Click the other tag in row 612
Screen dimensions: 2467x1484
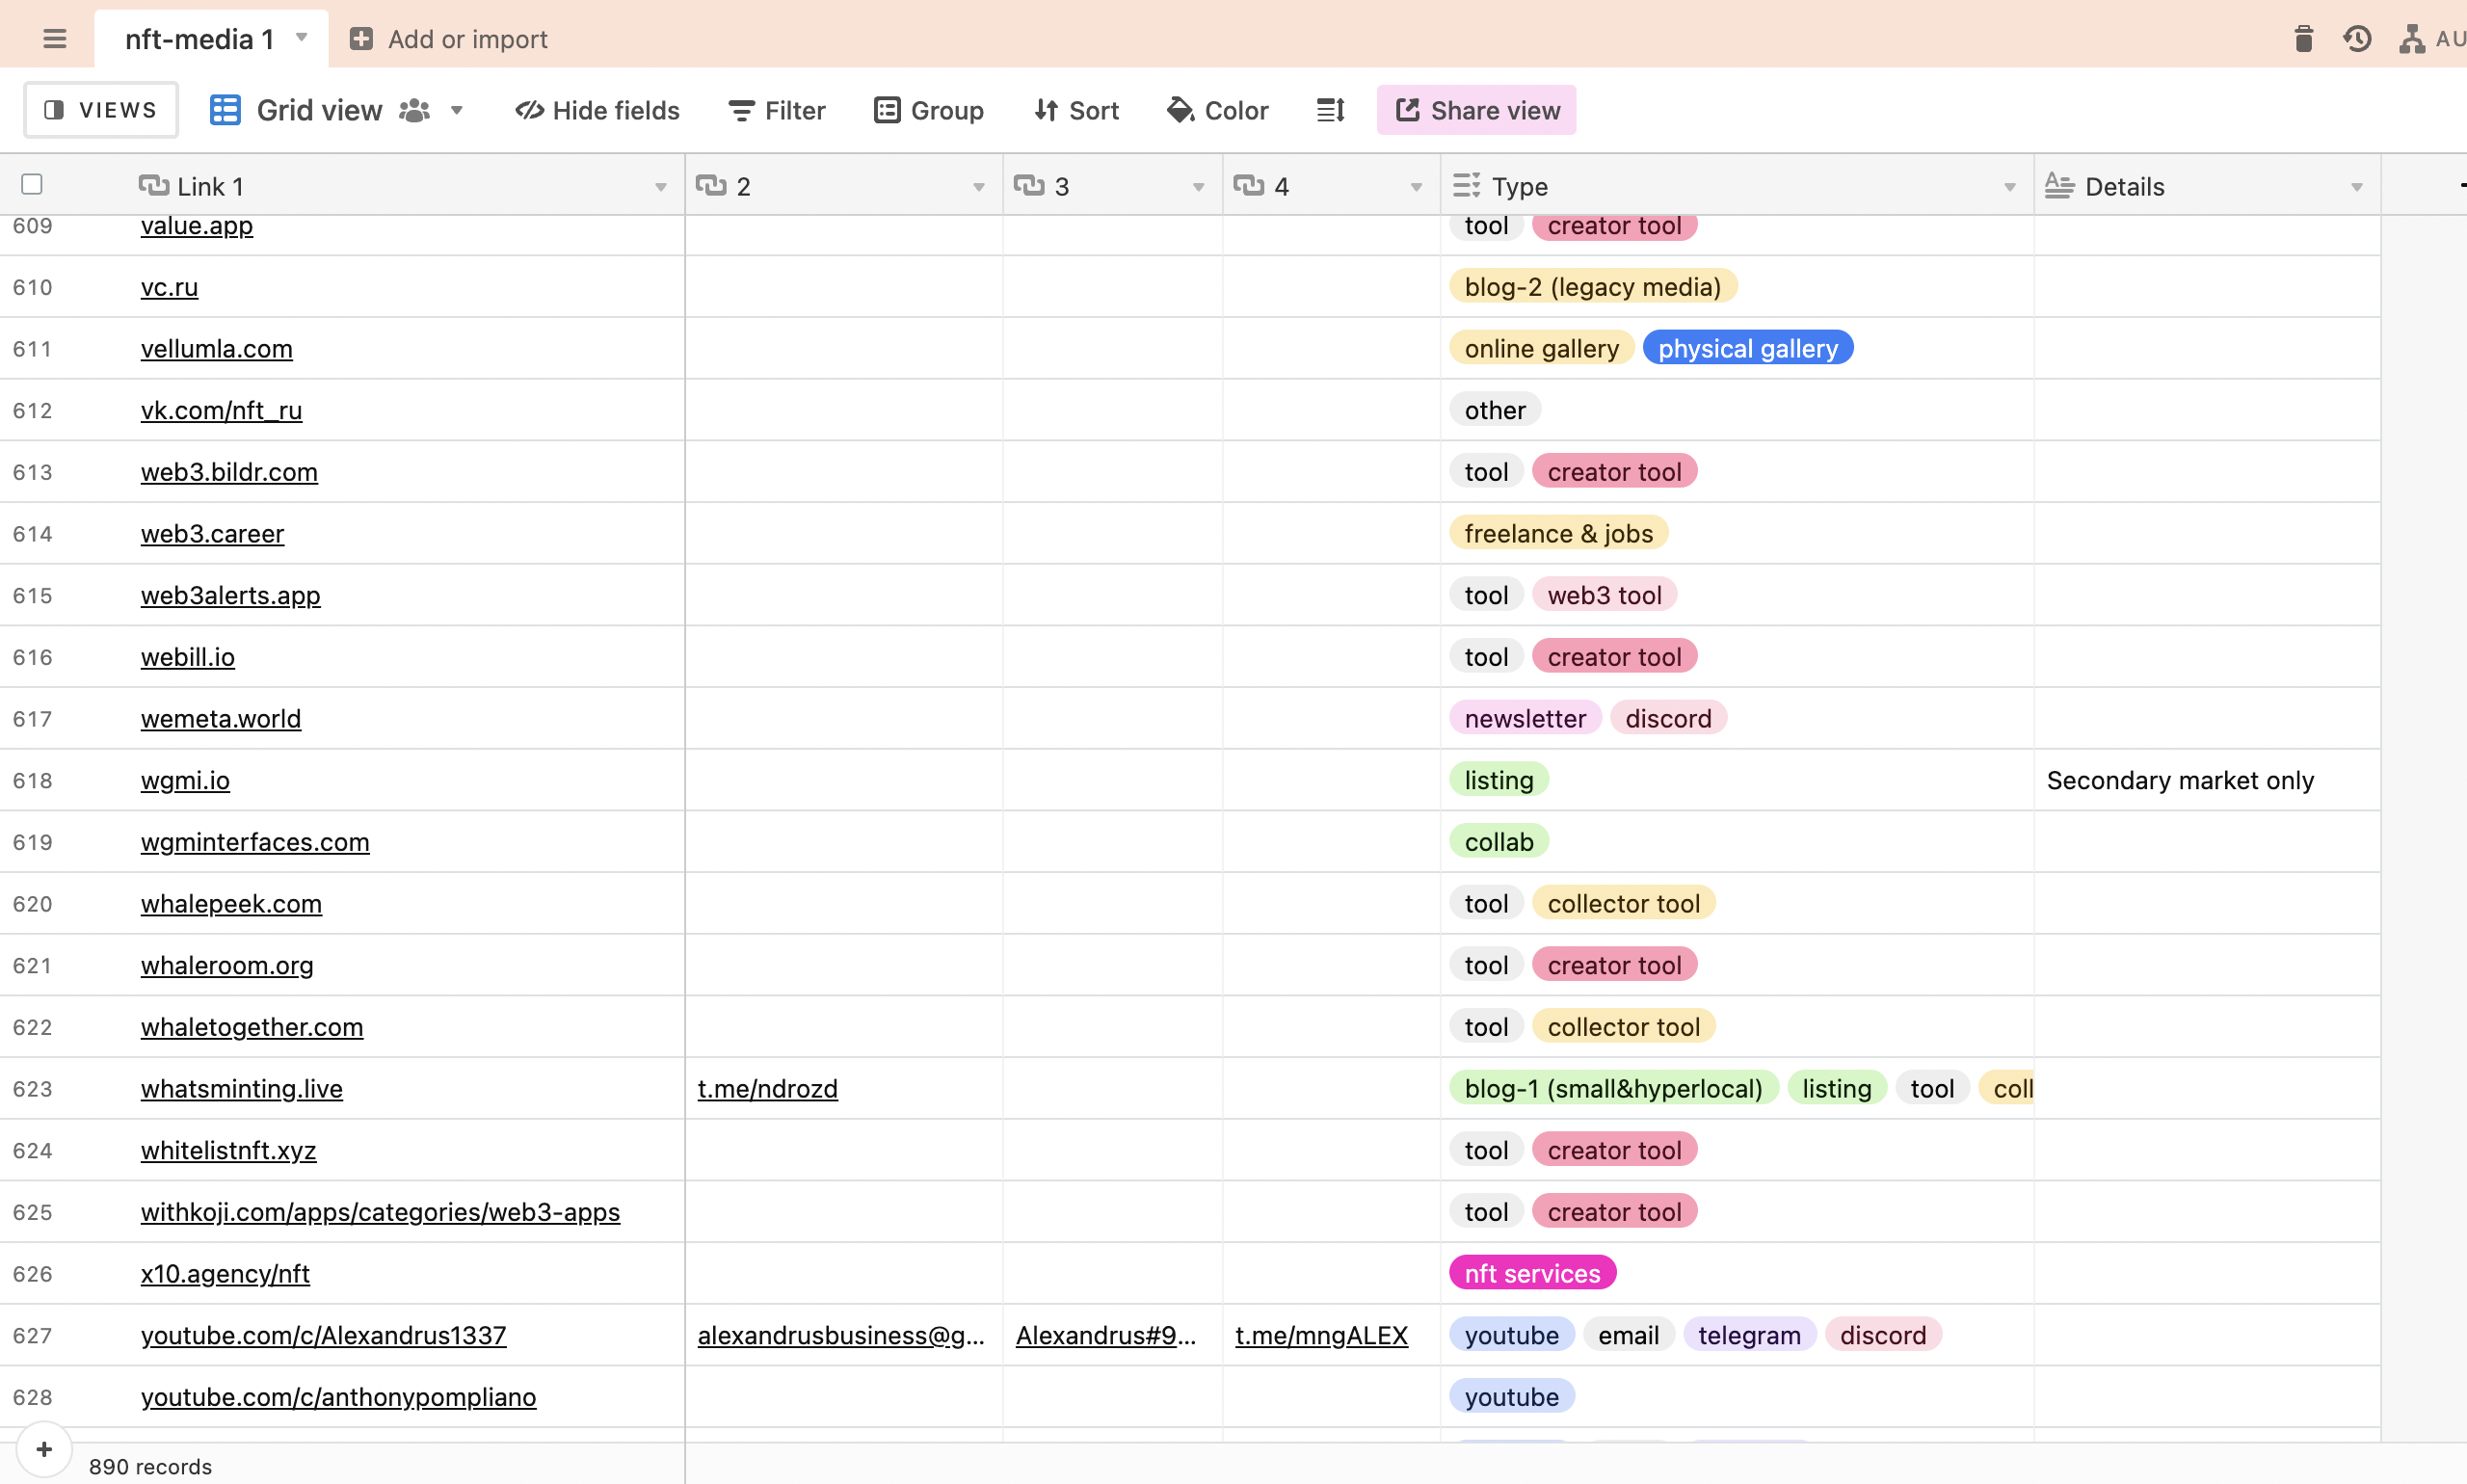click(x=1495, y=410)
